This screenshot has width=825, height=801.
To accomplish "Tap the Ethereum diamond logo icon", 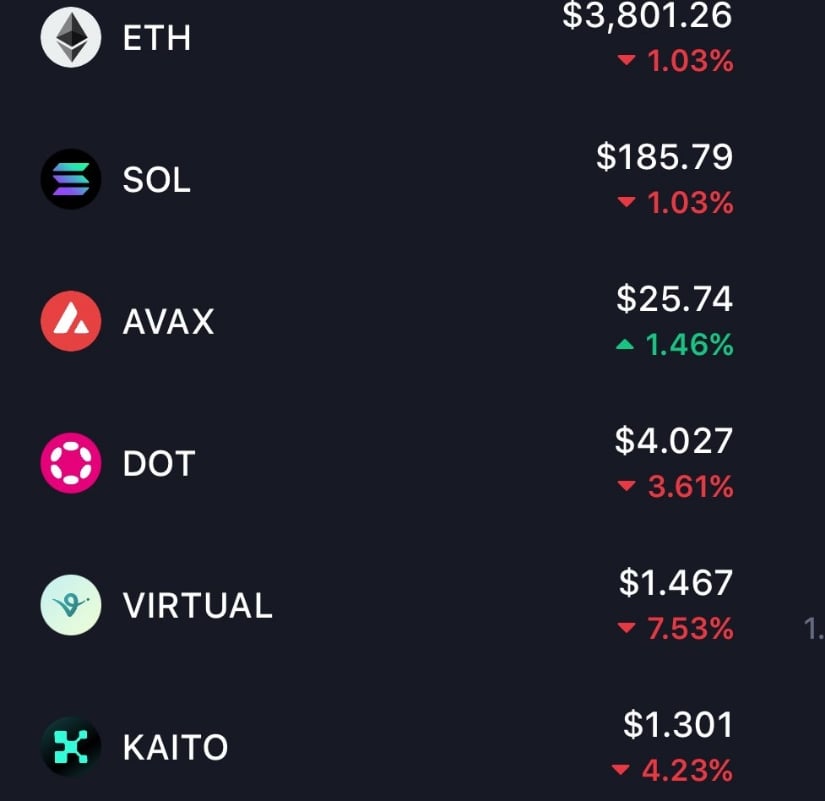I will click(x=71, y=37).
